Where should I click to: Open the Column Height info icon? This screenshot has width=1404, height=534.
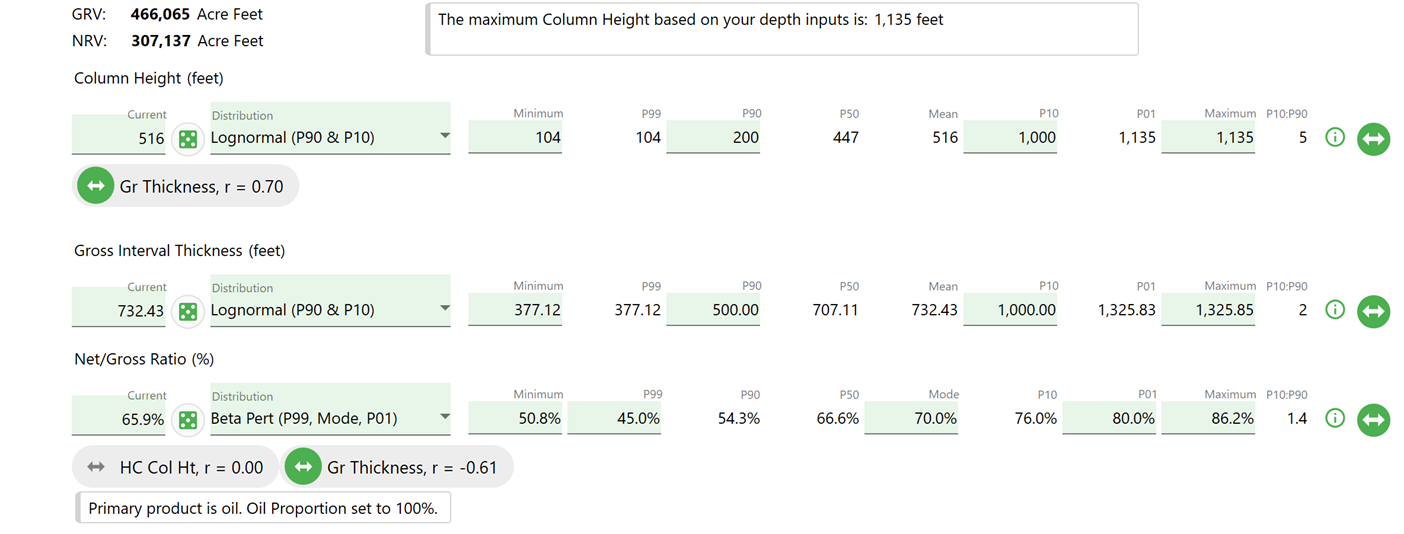pos(1334,138)
